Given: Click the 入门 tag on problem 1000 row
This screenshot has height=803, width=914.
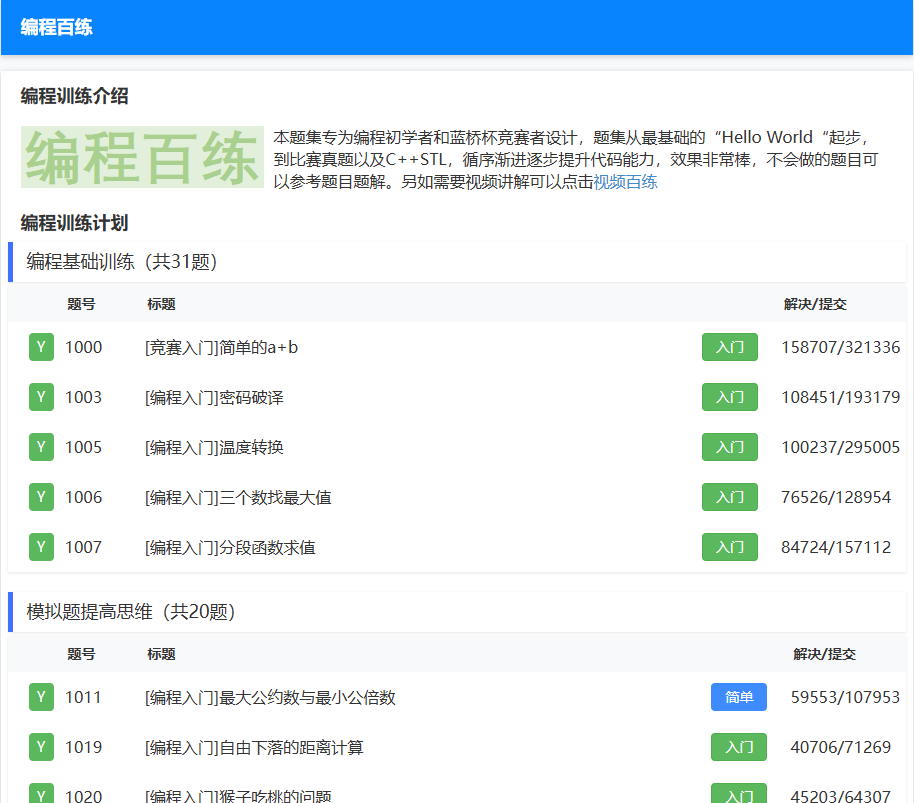Looking at the screenshot, I should [730, 347].
